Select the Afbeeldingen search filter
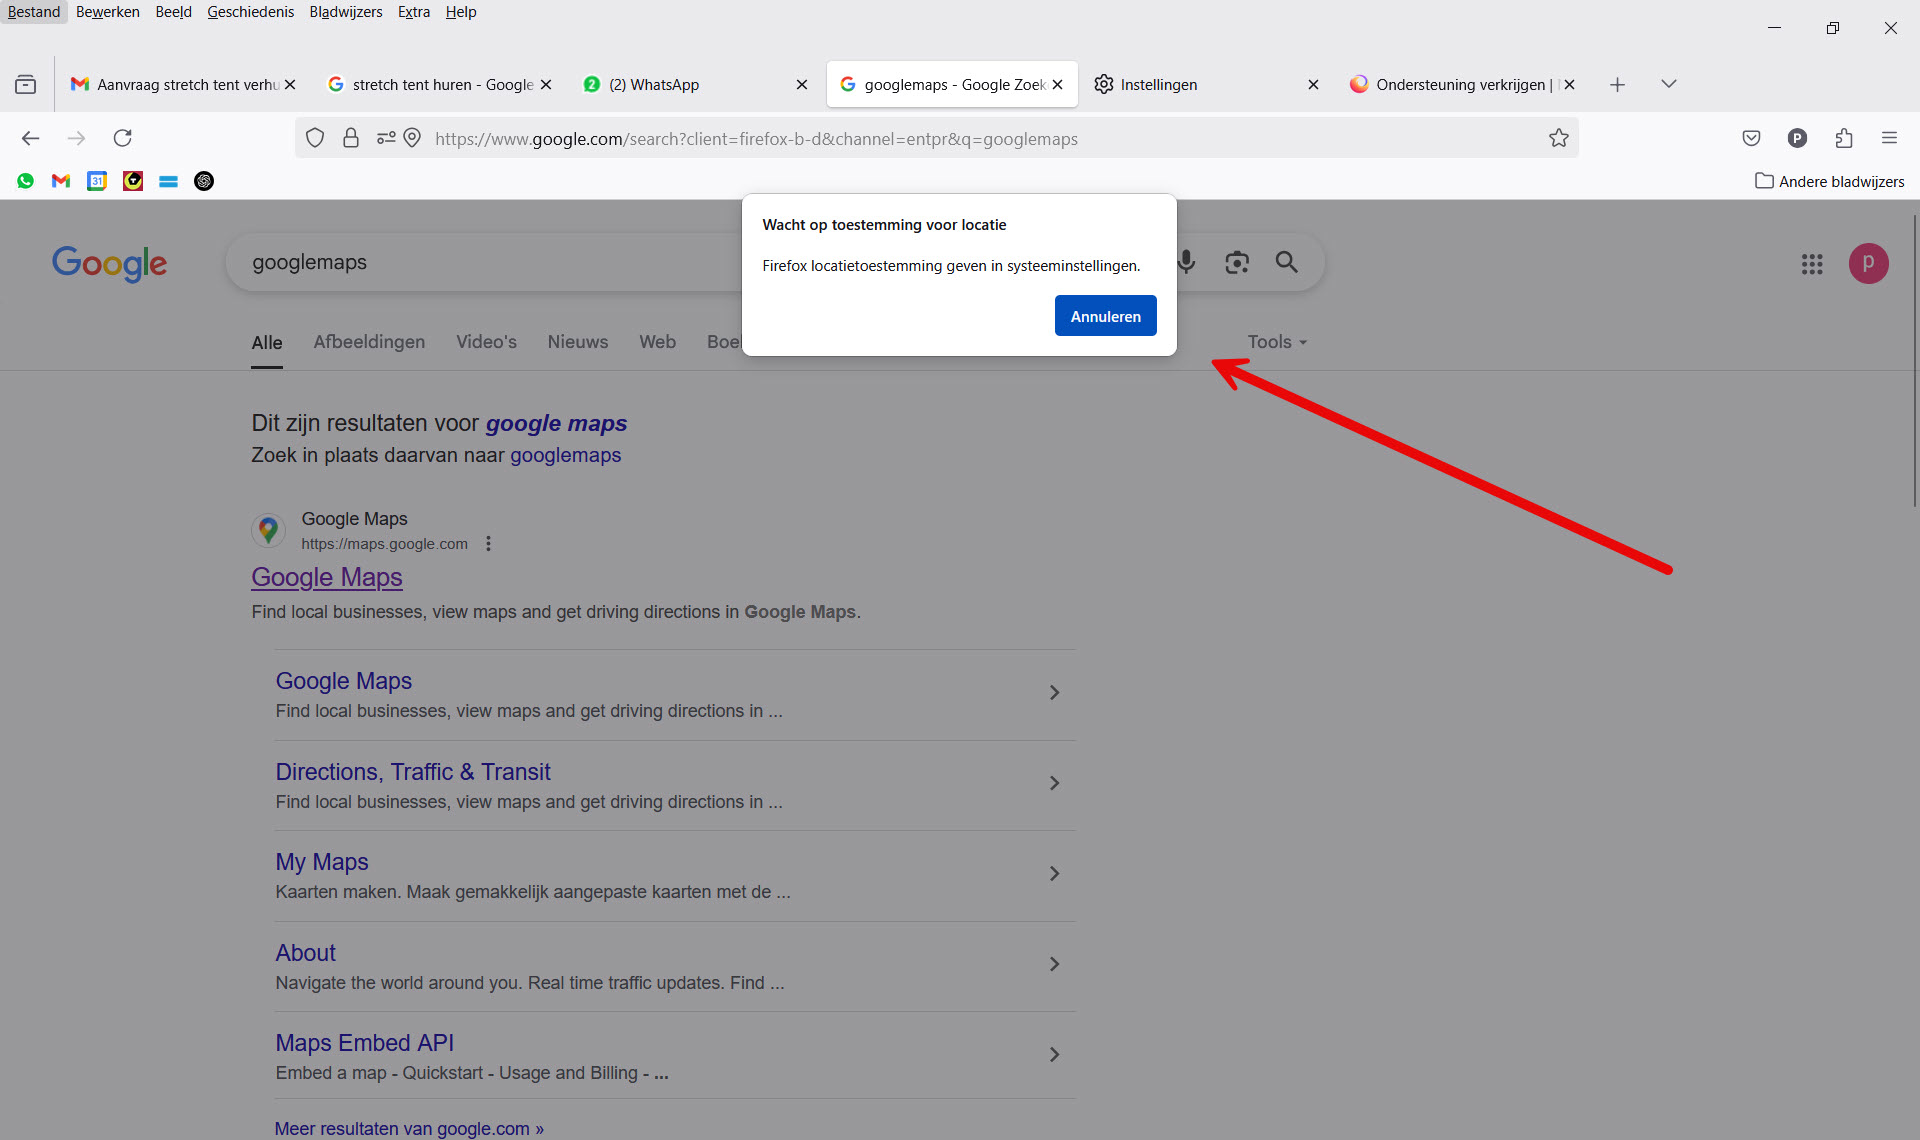 pos(369,342)
